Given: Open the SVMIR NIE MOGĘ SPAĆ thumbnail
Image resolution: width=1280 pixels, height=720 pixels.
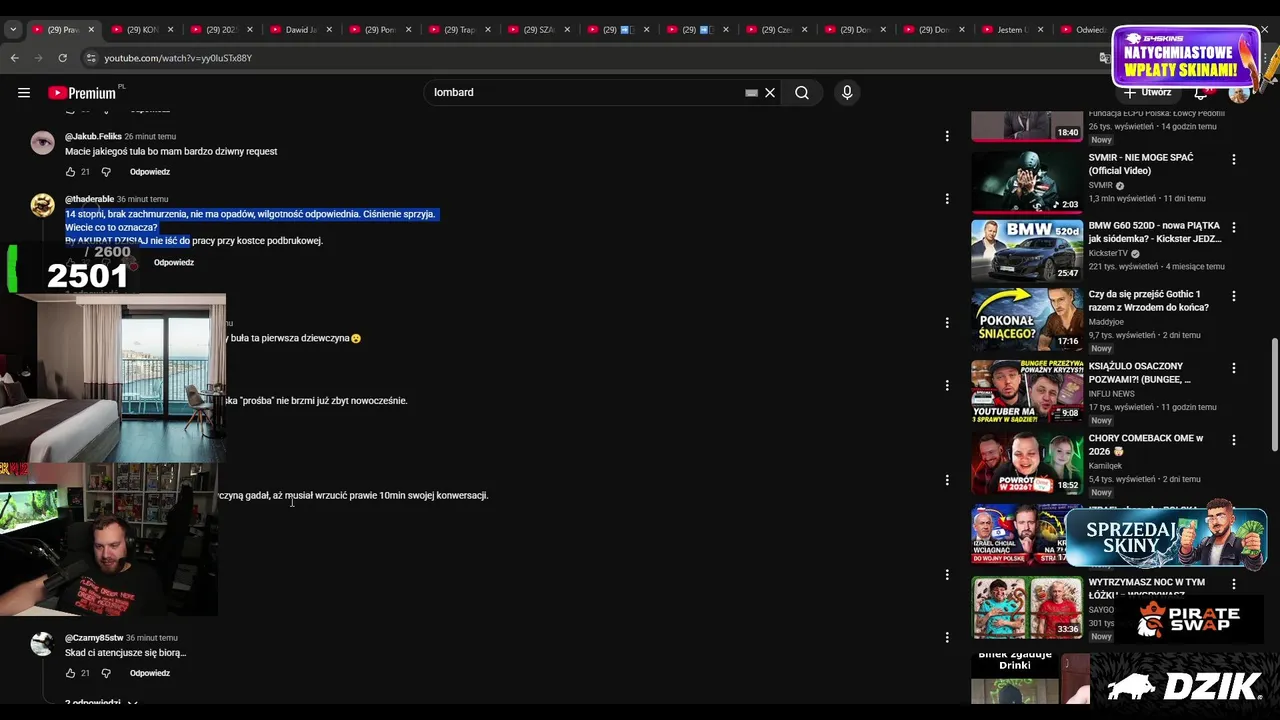Looking at the screenshot, I should pos(1027,182).
